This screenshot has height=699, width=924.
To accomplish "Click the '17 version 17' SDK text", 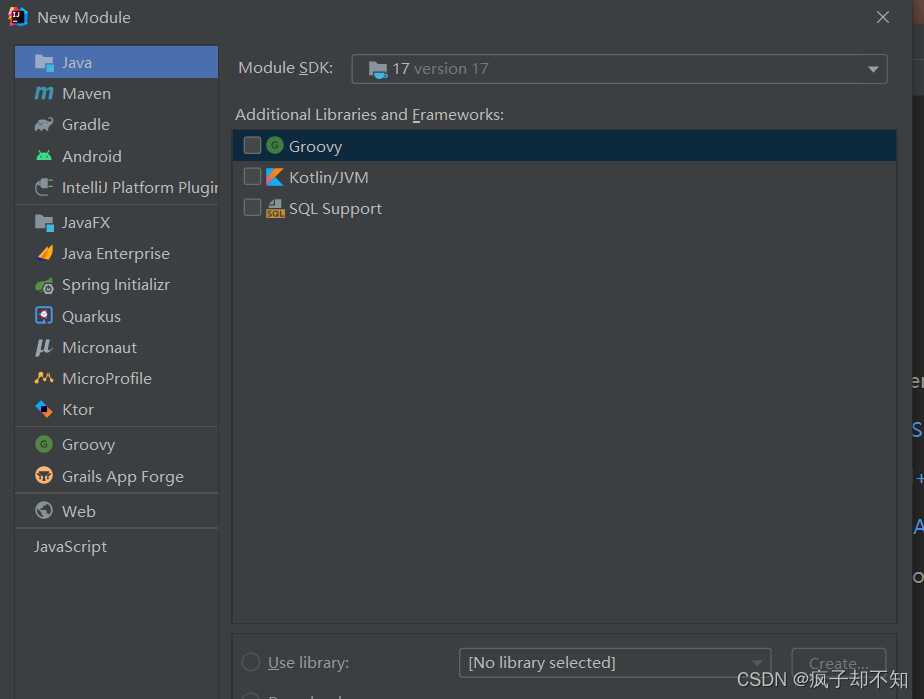I will 440,69.
